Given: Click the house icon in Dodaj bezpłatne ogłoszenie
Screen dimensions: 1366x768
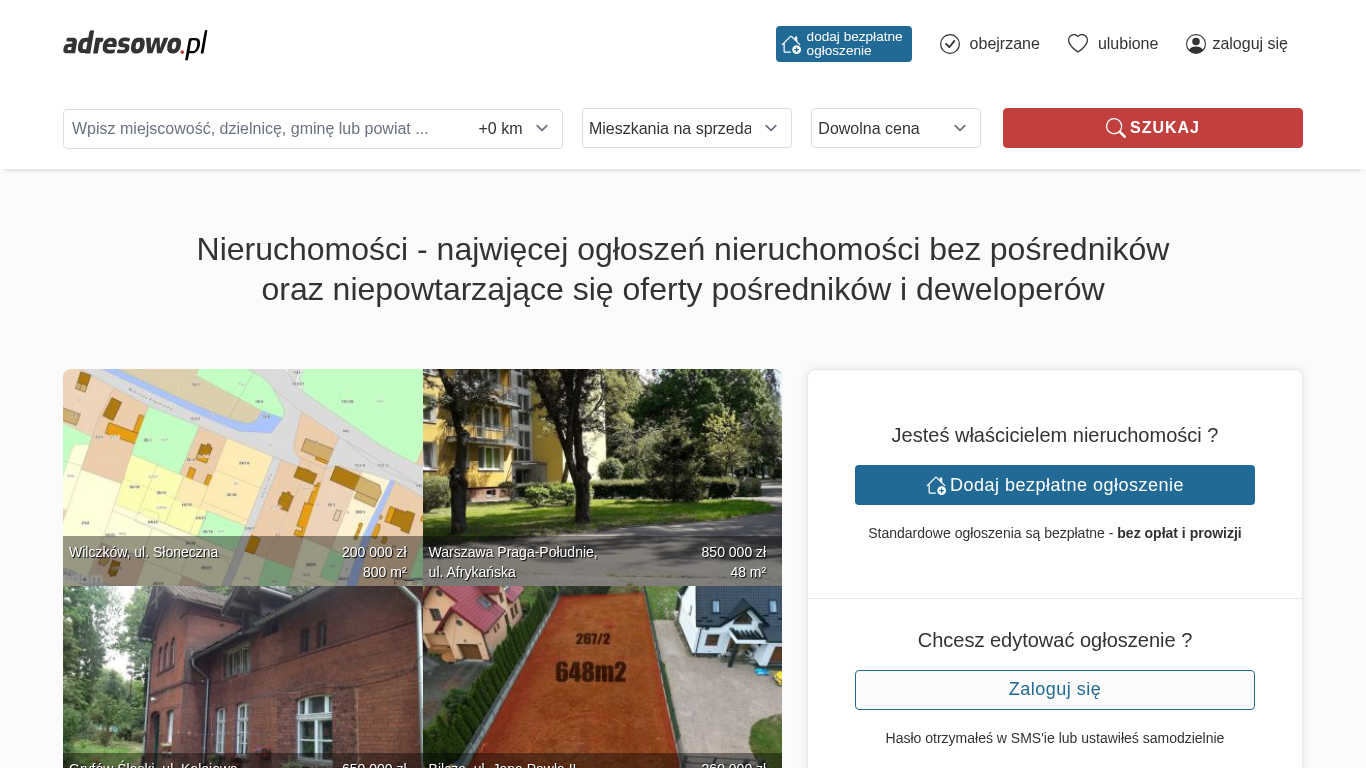Looking at the screenshot, I should (x=936, y=485).
